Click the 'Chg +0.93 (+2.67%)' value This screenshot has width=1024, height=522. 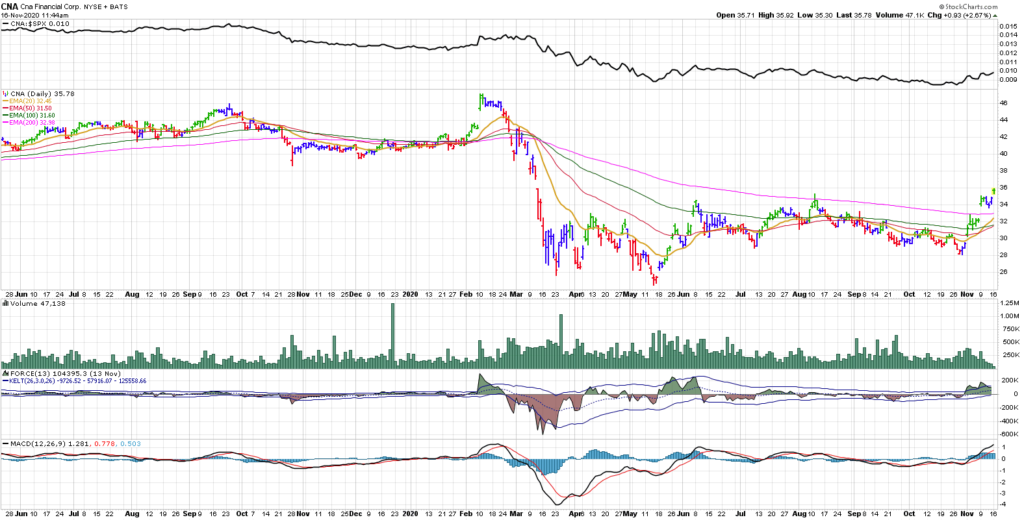click(x=960, y=14)
